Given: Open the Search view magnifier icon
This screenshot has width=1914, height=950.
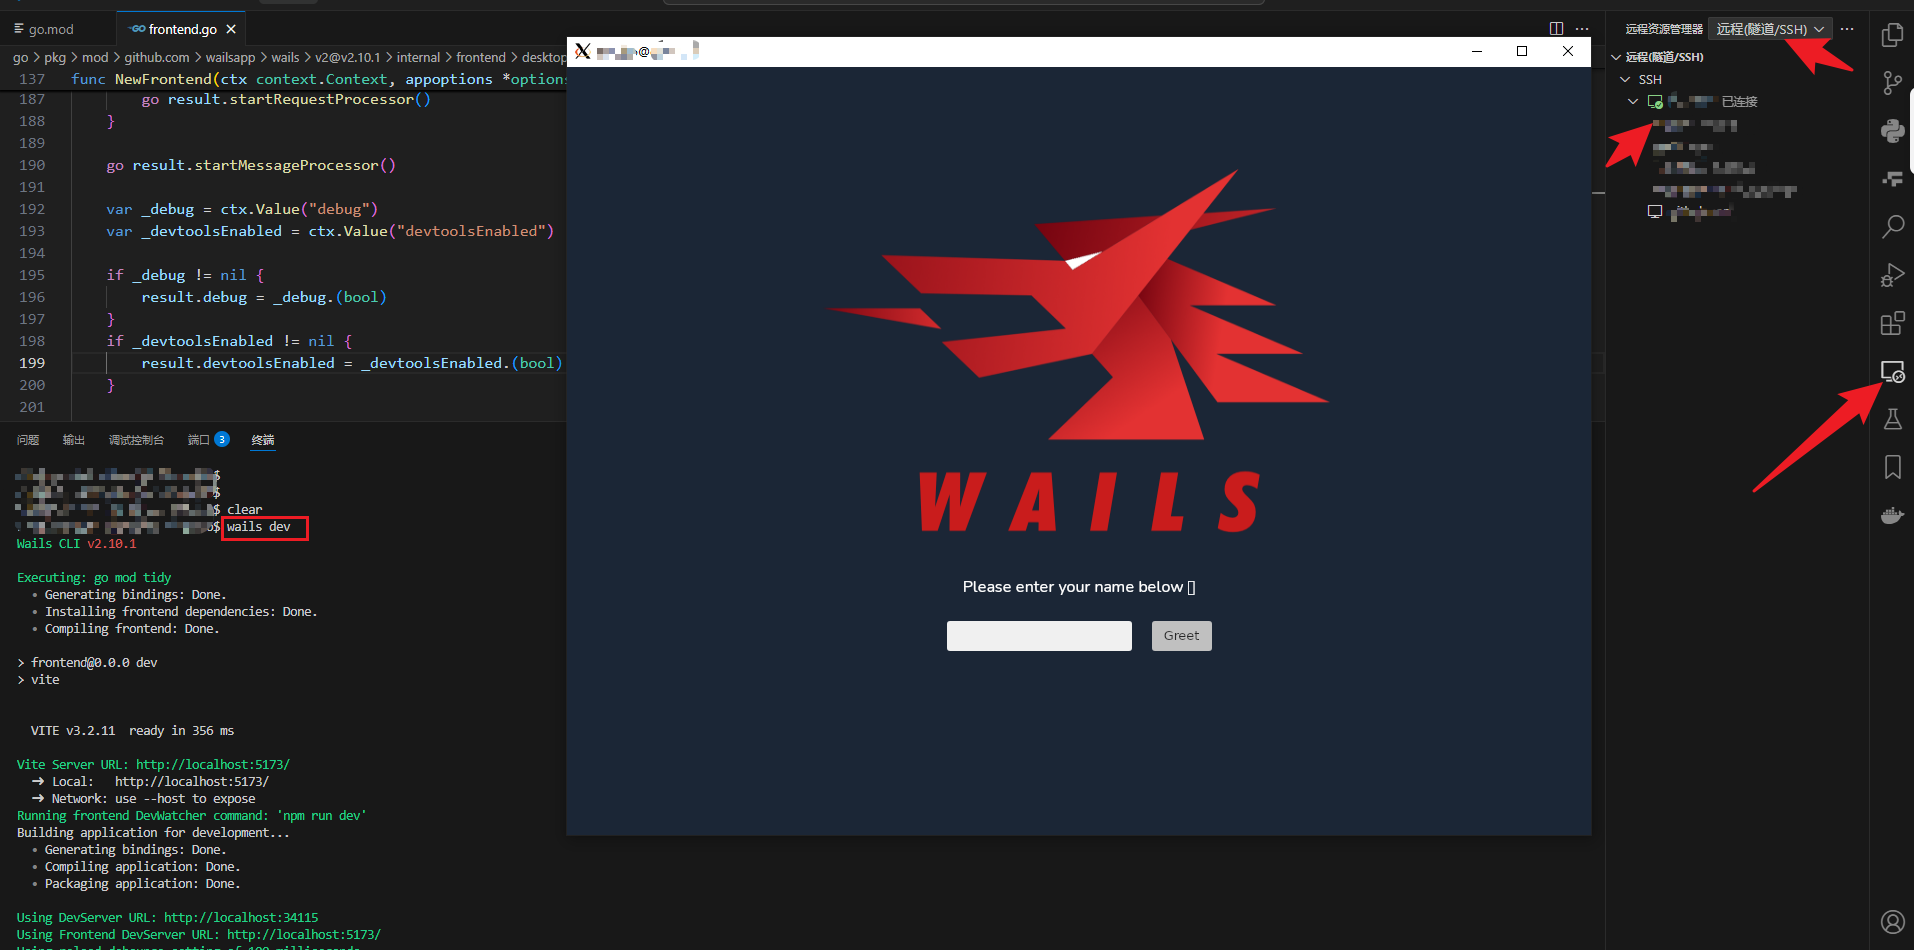Looking at the screenshot, I should click(1892, 227).
